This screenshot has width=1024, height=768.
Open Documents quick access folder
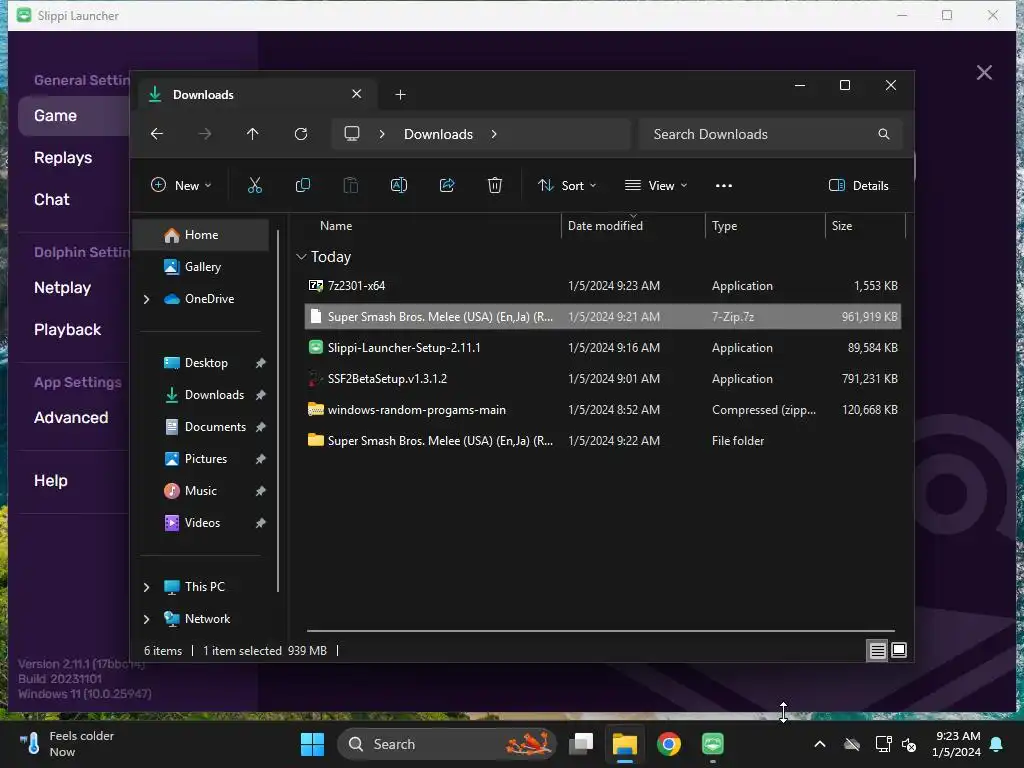tap(206, 427)
